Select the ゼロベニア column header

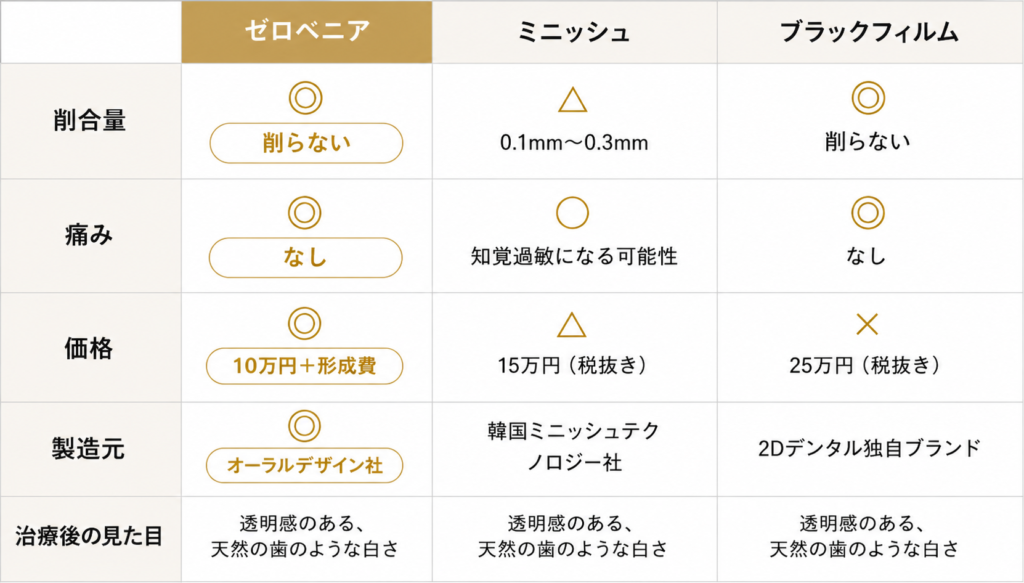click(x=307, y=32)
